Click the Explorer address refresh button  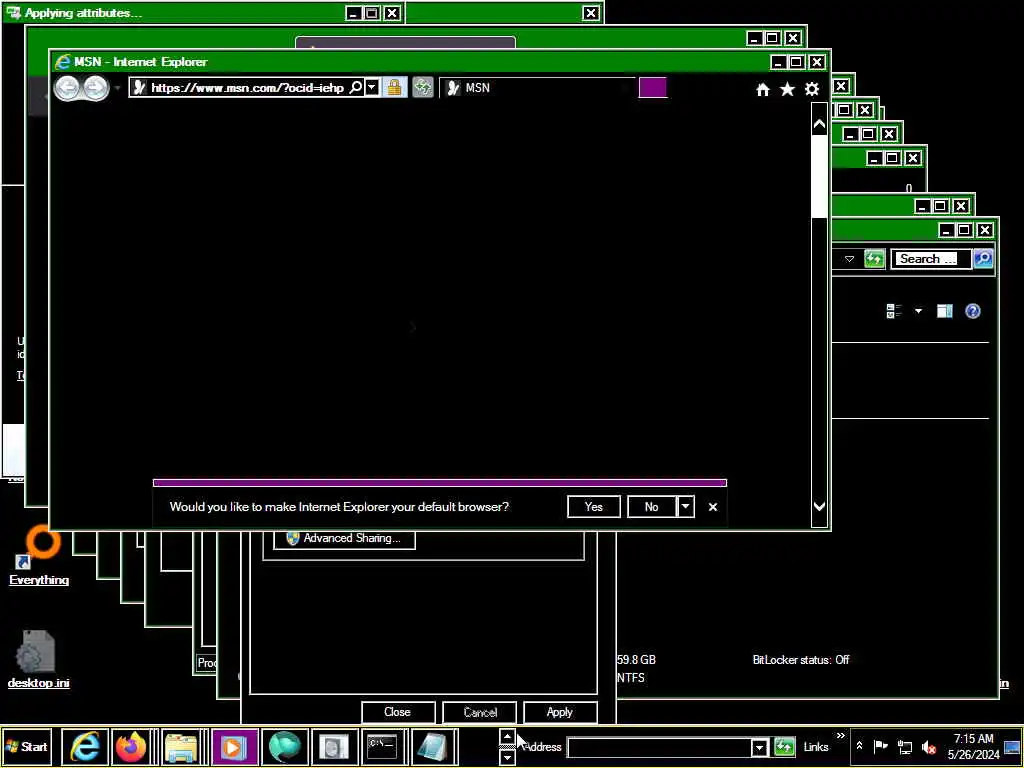coord(874,259)
